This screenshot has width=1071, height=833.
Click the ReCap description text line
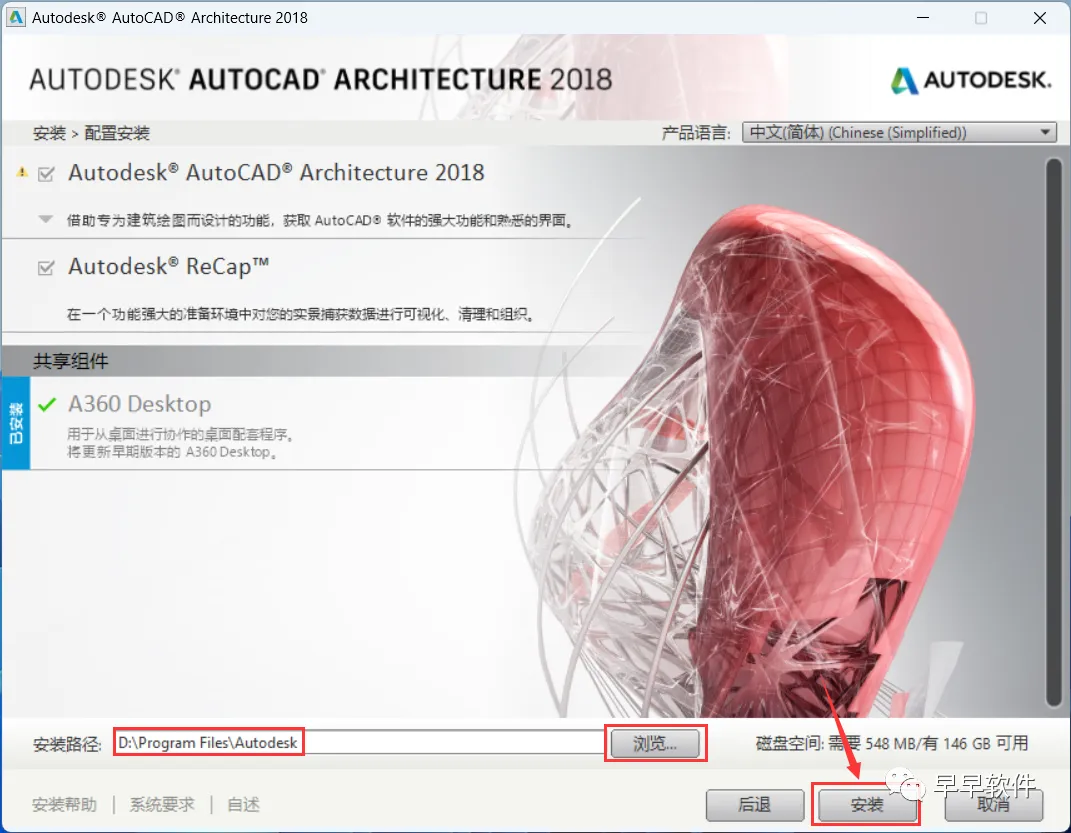coord(301,314)
